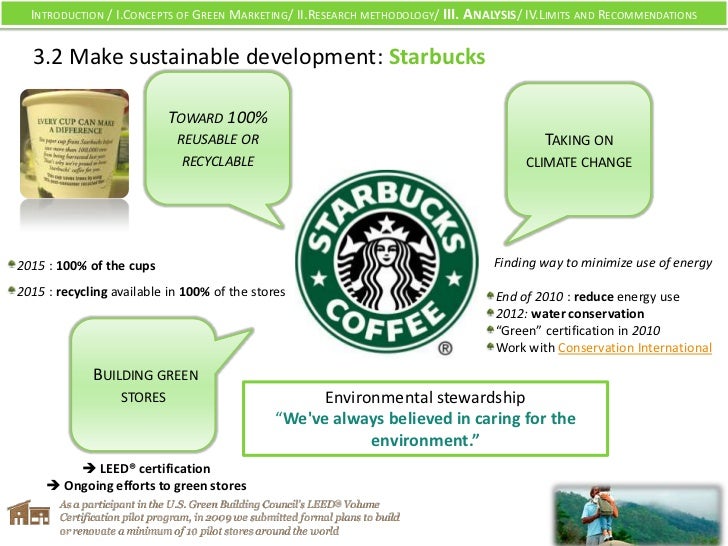Click 'I.Concepts of Green Marketing' header section

(203, 15)
